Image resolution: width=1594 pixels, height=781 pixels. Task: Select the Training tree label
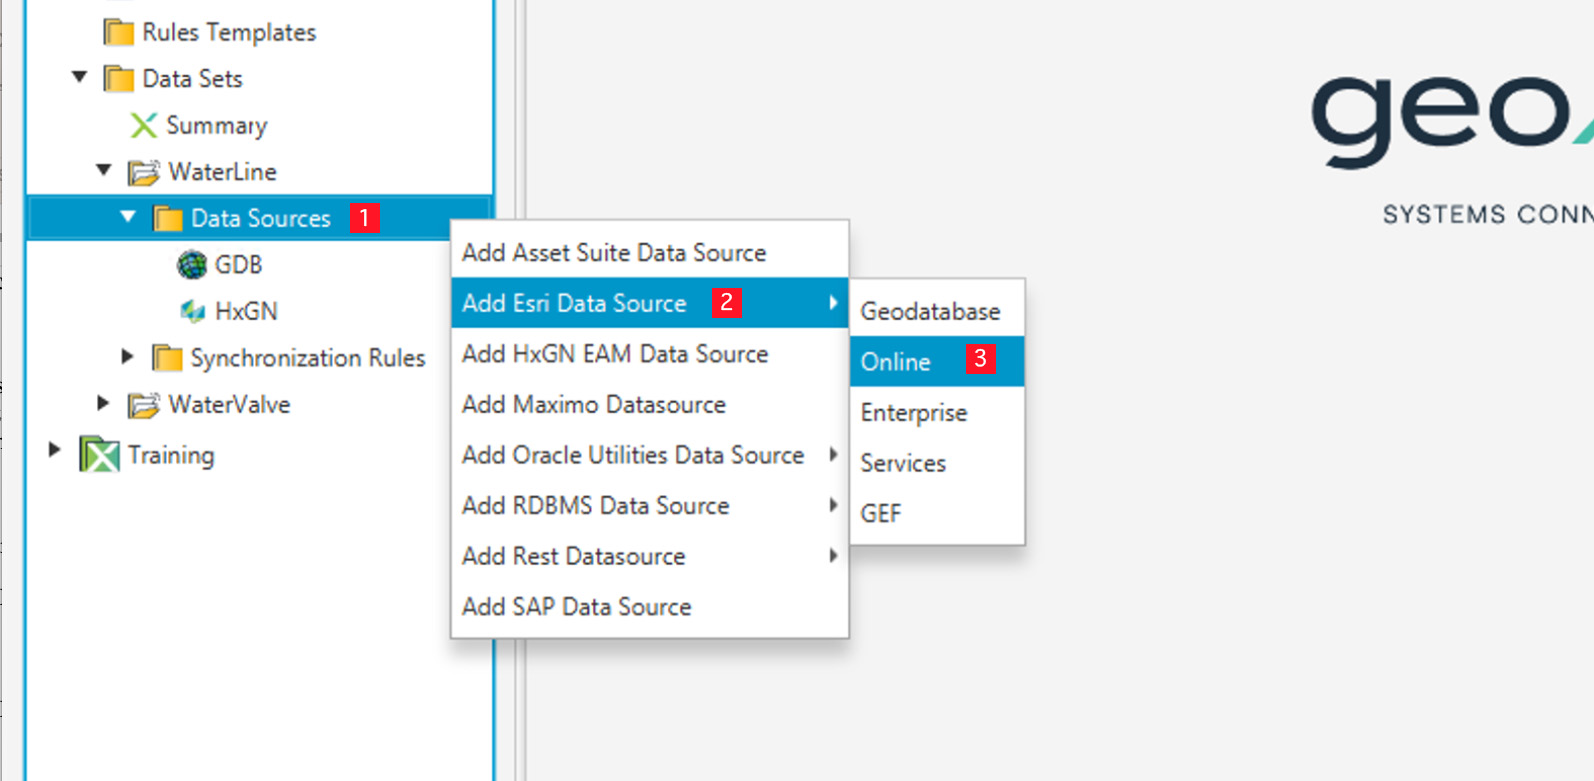pos(171,456)
